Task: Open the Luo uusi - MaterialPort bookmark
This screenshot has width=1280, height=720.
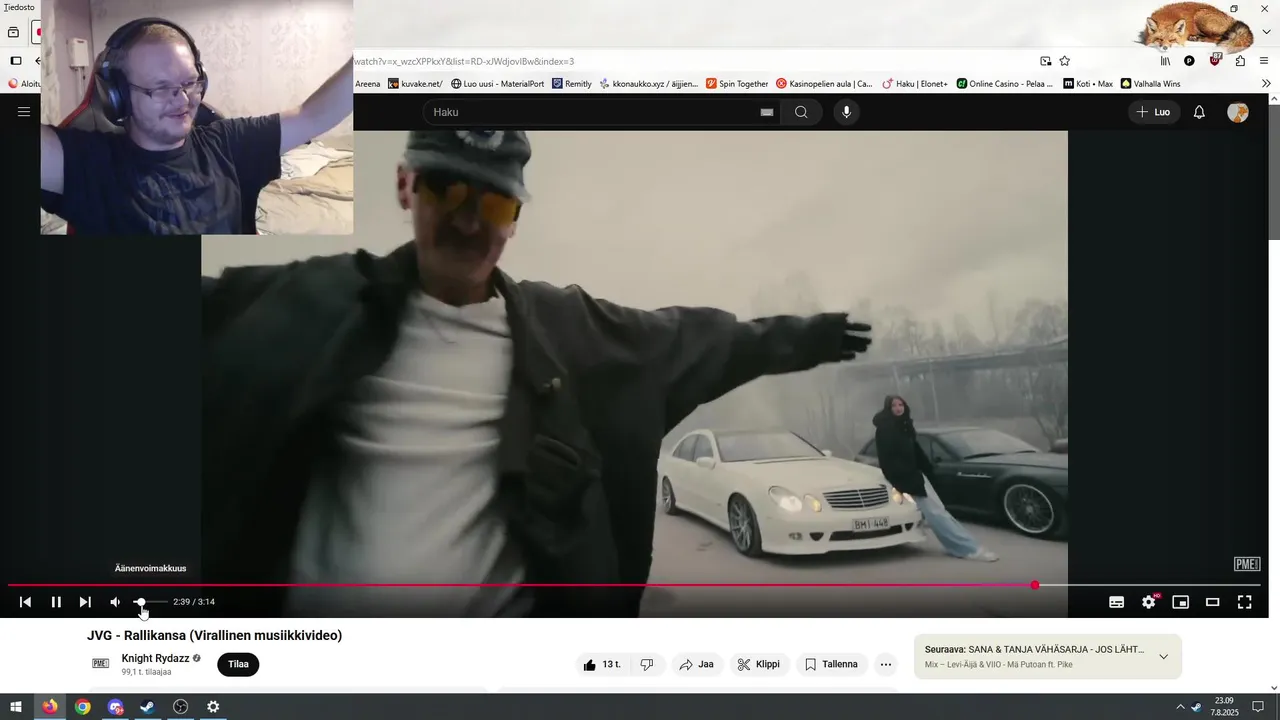Action: [498, 84]
